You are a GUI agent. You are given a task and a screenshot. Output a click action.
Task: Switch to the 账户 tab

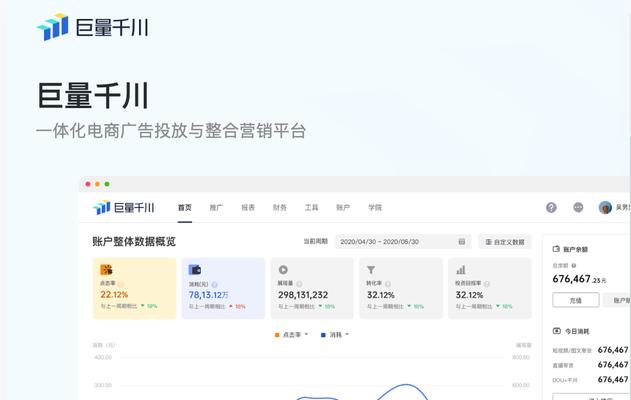(343, 208)
